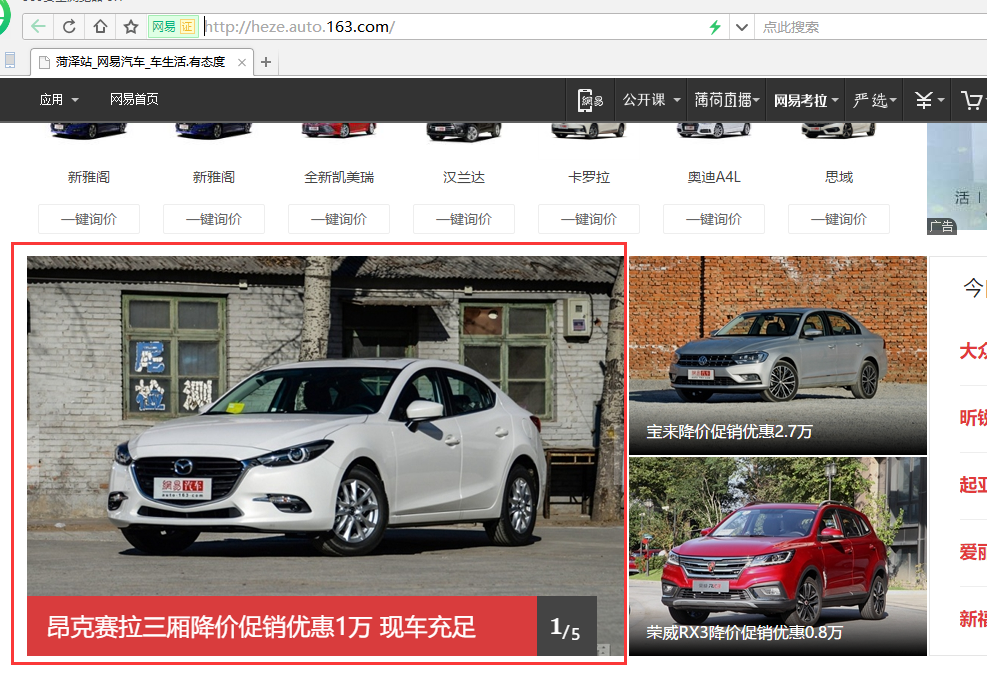Open the 荣威RX3降价促销优惠0.8万 caption
The width and height of the screenshot is (987, 675).
coord(744,632)
